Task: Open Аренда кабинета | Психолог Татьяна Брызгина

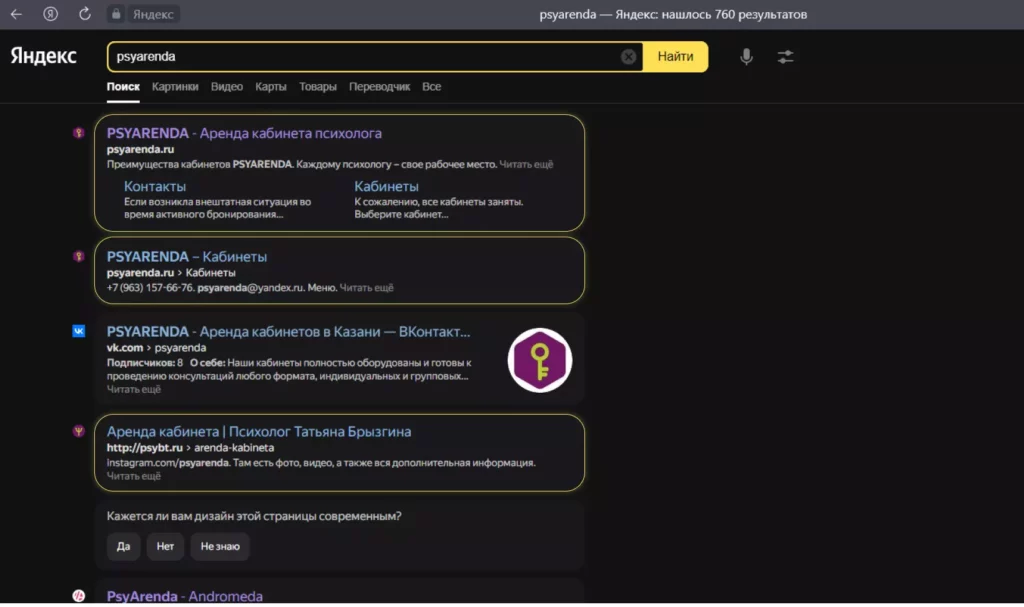Action: [x=259, y=431]
